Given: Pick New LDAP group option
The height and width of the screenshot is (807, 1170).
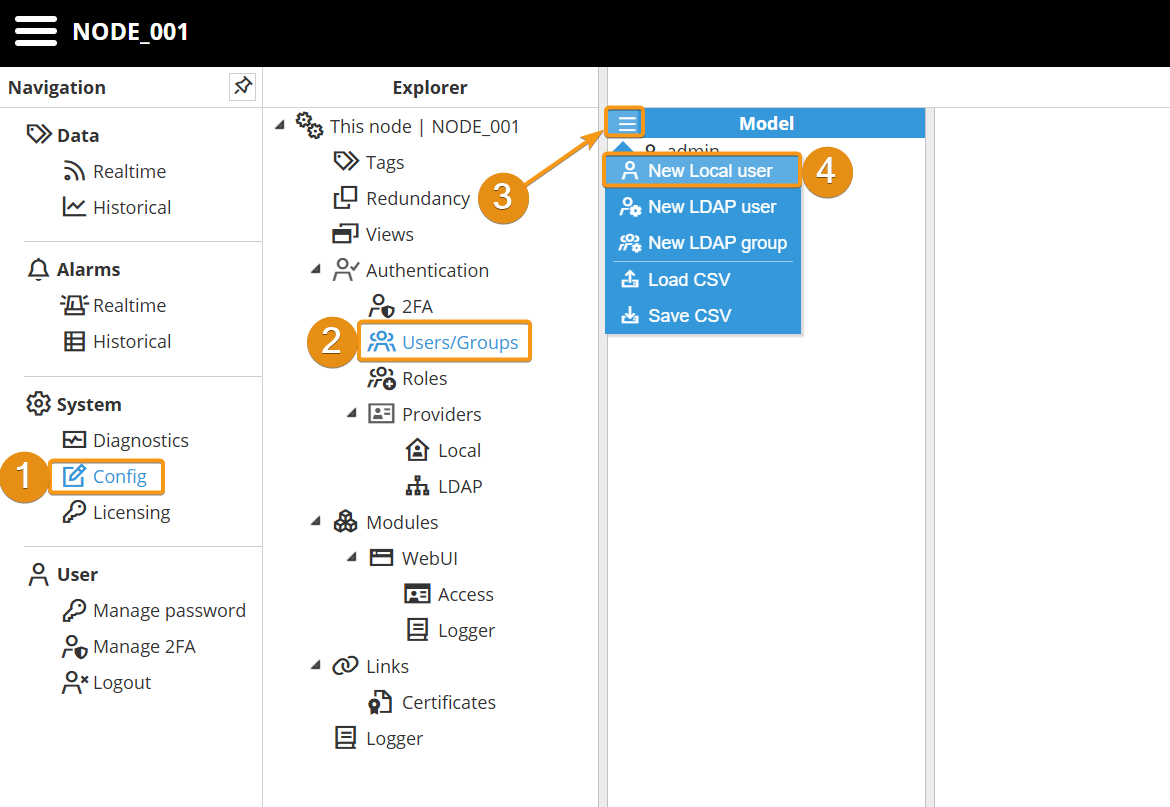Looking at the screenshot, I should click(x=716, y=243).
